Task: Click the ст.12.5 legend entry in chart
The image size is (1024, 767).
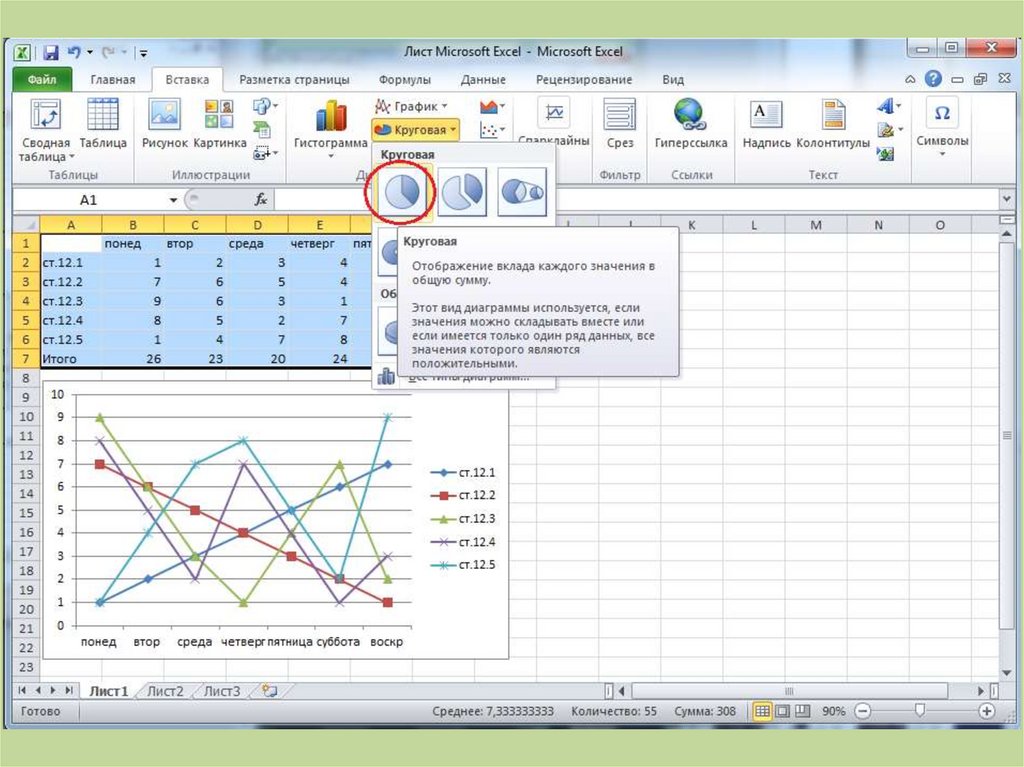Action: point(463,565)
